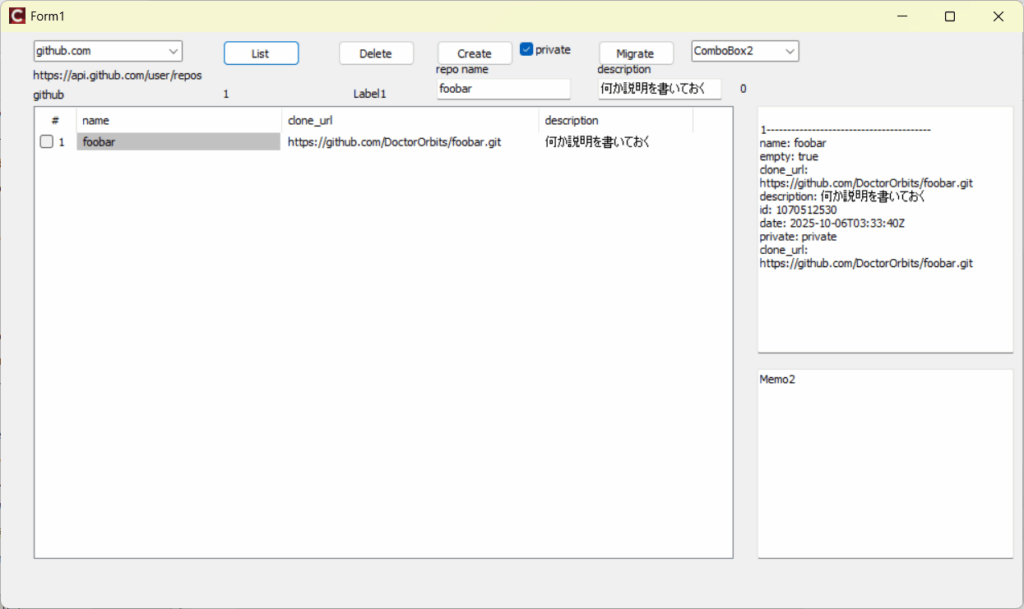
Task: Click the Delete button
Action: pyautogui.click(x=375, y=54)
